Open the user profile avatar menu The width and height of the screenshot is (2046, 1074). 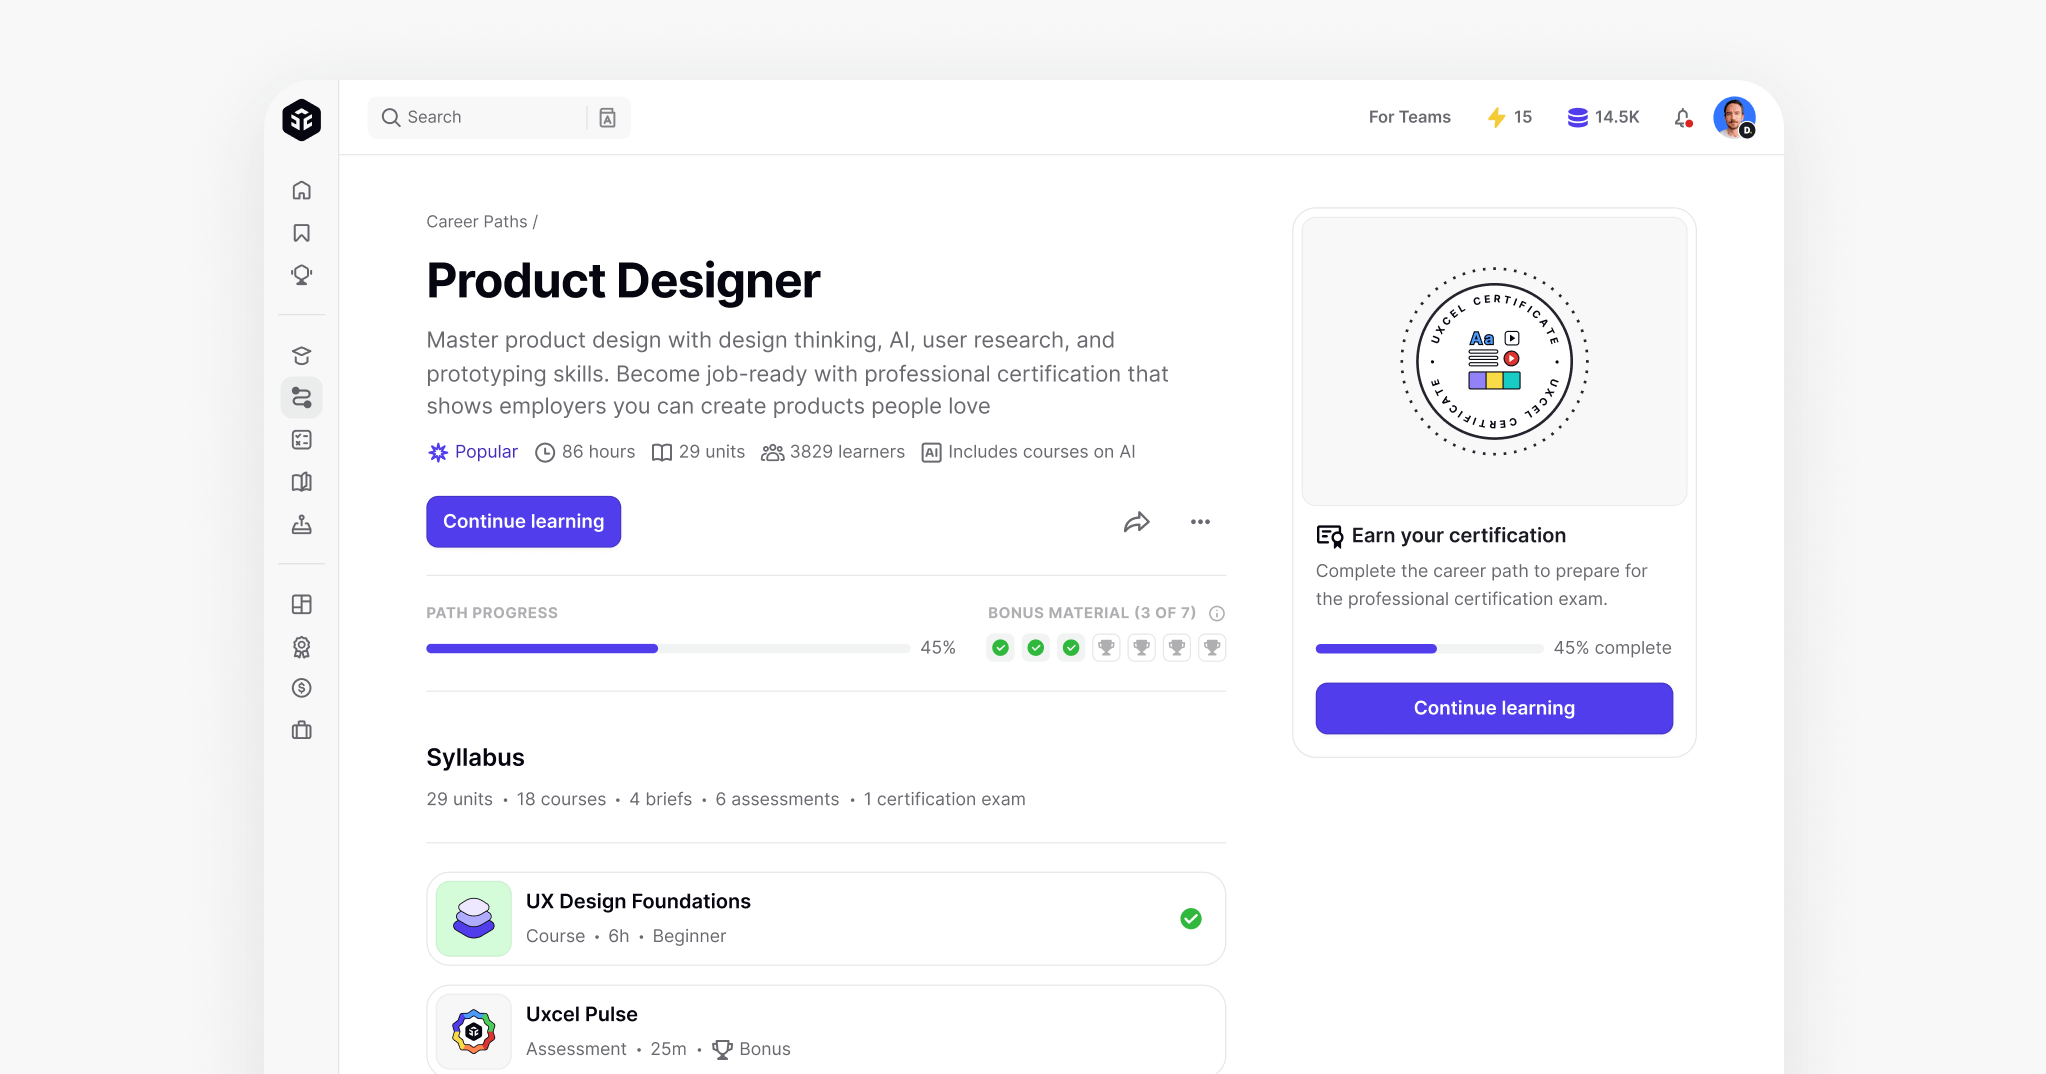[x=1734, y=118]
